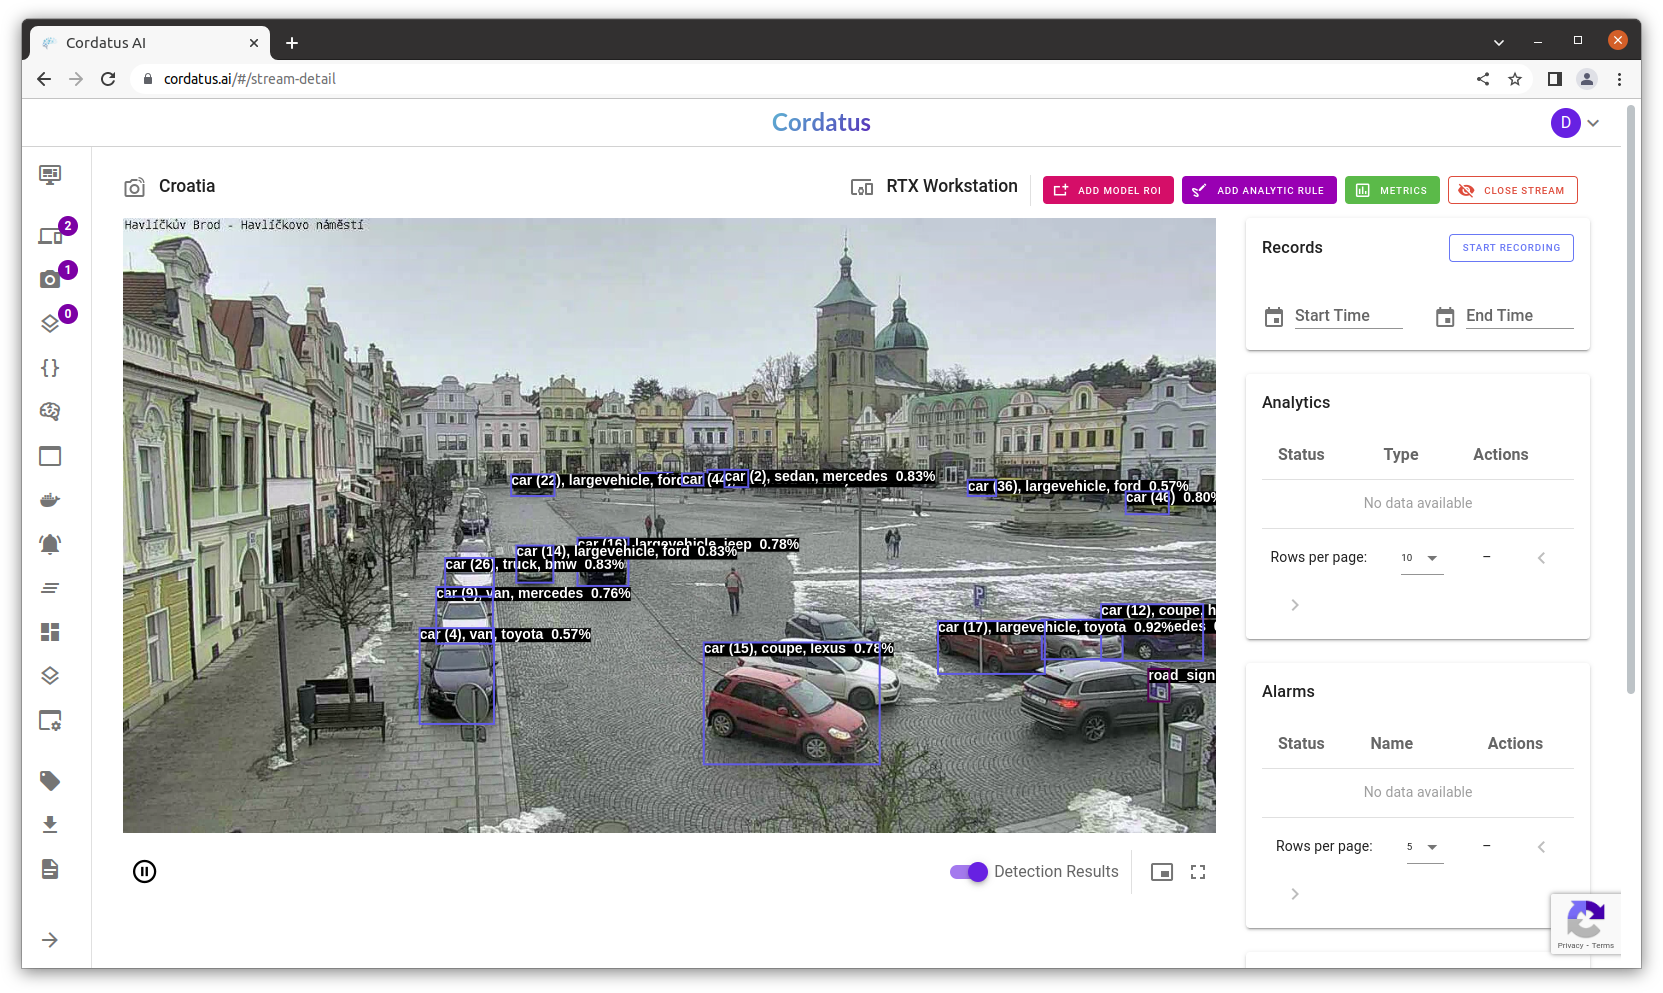This screenshot has height=993, width=1663.
Task: Click Start Recording button
Action: click(x=1511, y=248)
